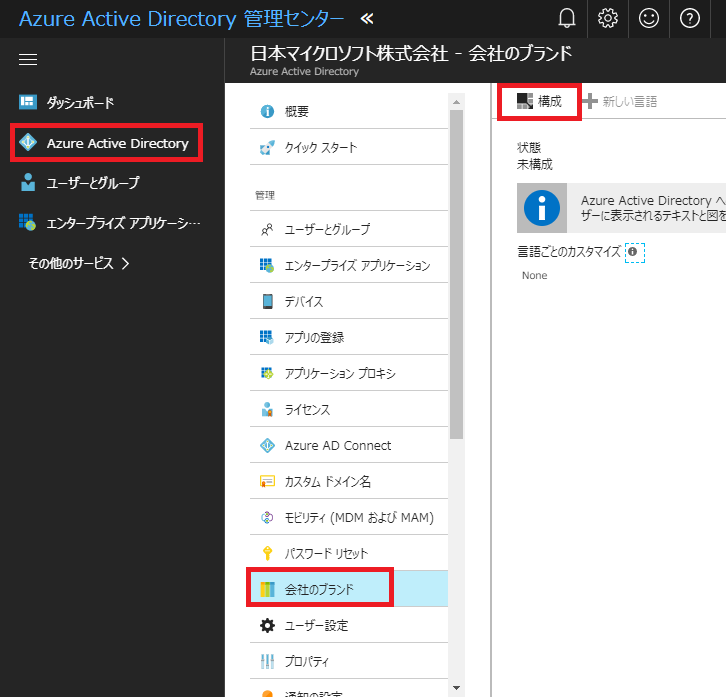The width and height of the screenshot is (726, 697).
Task: Select 会社のブランド entry
Action: pos(349,589)
